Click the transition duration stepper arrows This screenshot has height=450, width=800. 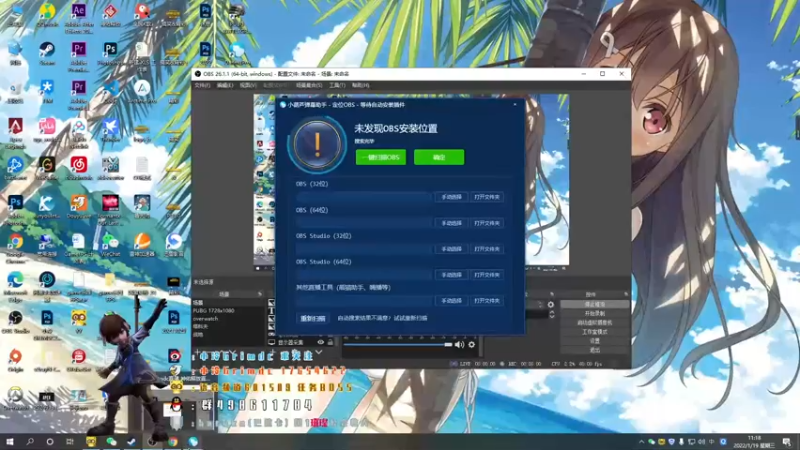552,315
